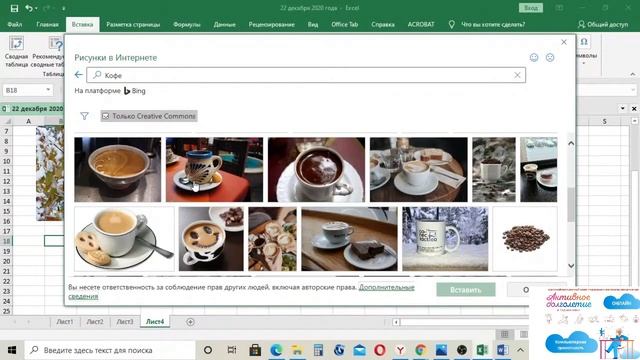Launch Yandex browser from taskbar
The image size is (640, 360).
click(400, 350)
